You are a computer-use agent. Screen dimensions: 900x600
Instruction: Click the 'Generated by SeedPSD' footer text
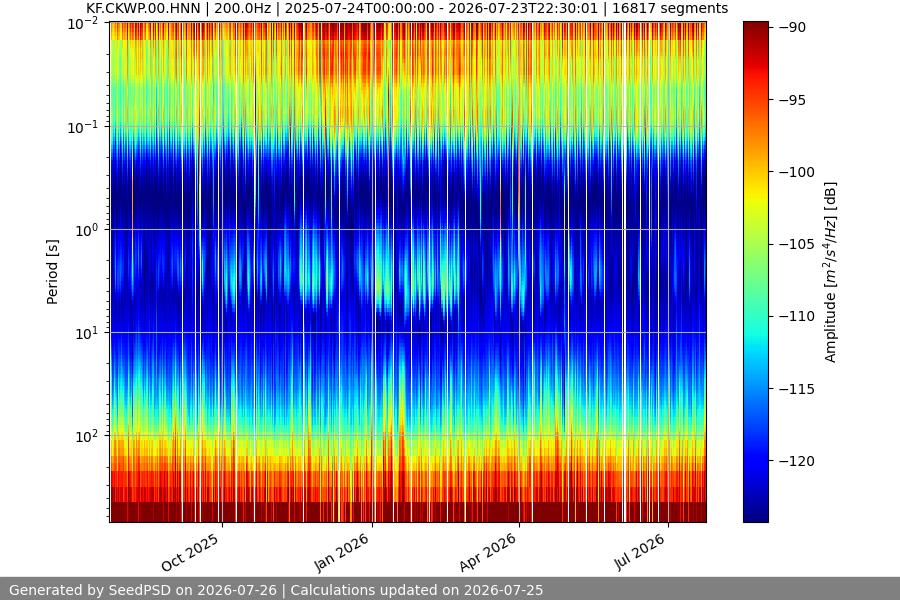tap(276, 590)
